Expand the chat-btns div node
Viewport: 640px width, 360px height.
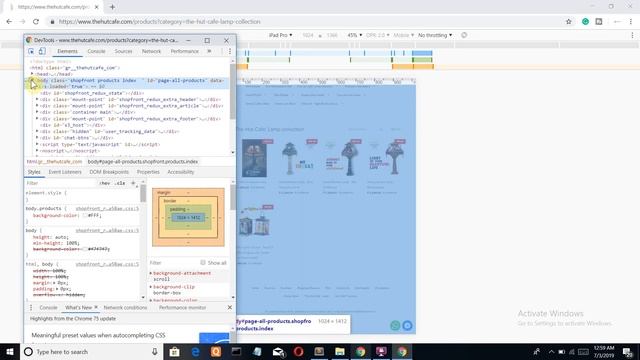37,138
